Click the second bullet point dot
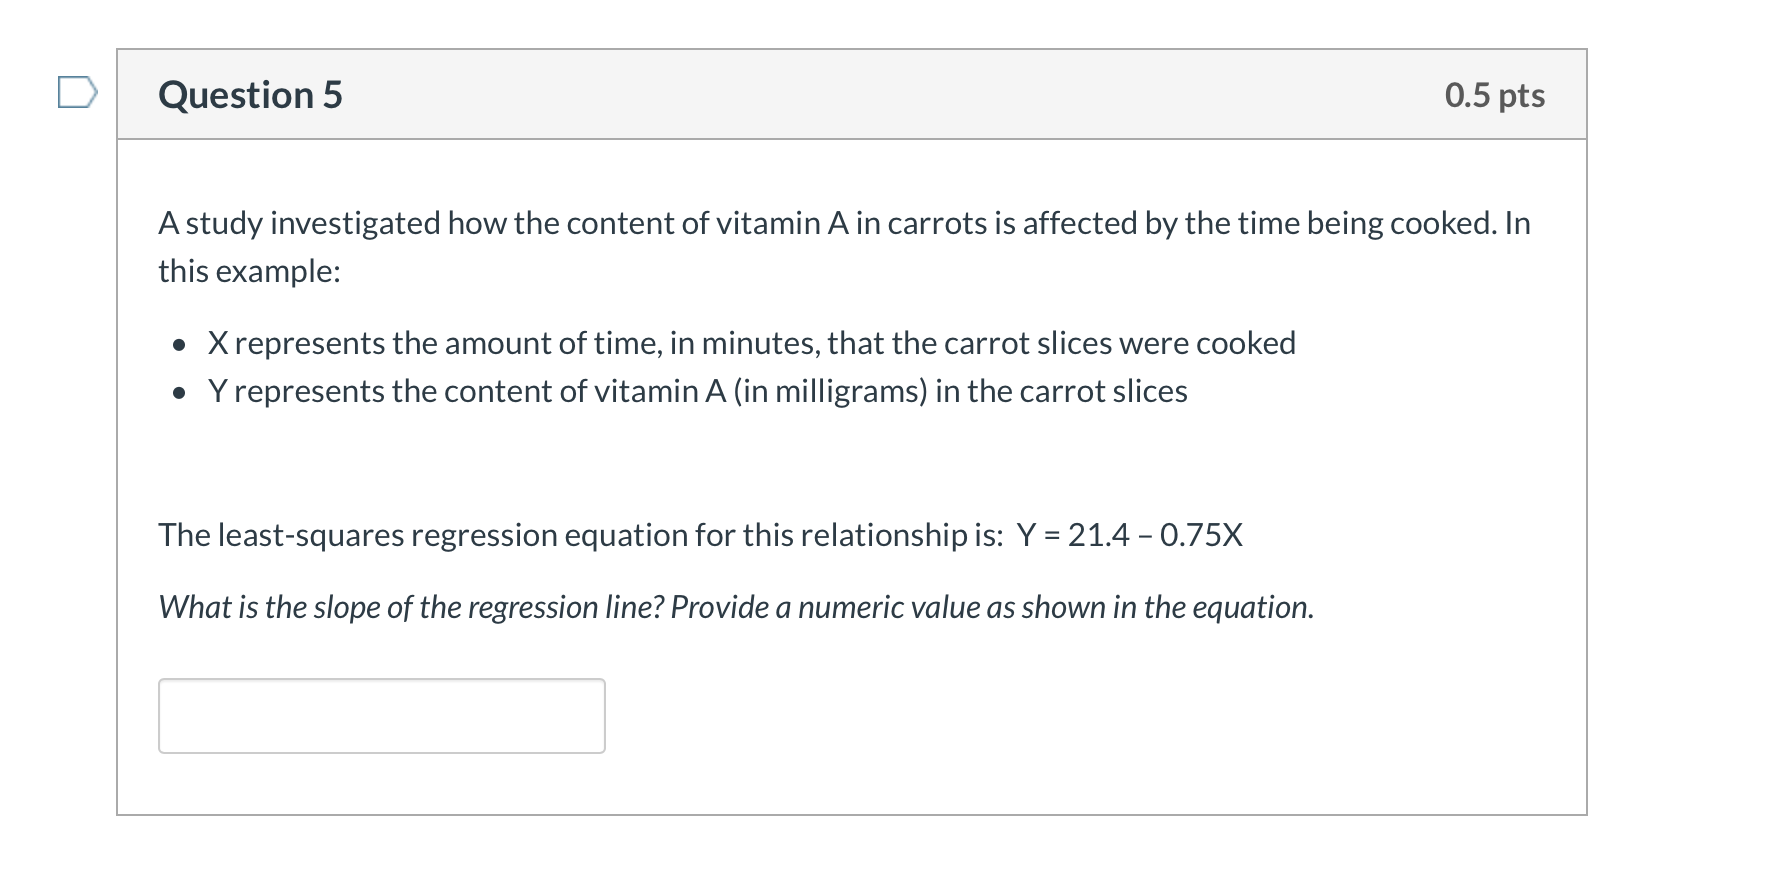 179,394
